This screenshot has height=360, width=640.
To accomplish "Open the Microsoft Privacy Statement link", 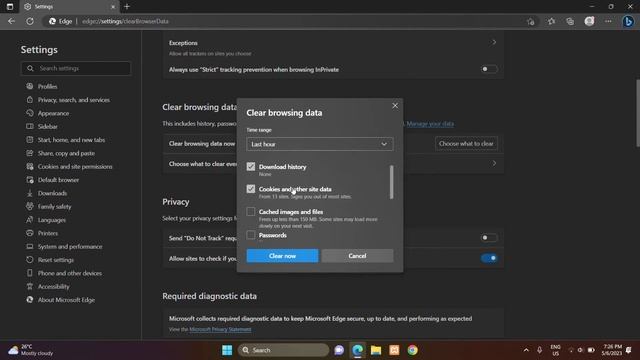I will pyautogui.click(x=220, y=329).
